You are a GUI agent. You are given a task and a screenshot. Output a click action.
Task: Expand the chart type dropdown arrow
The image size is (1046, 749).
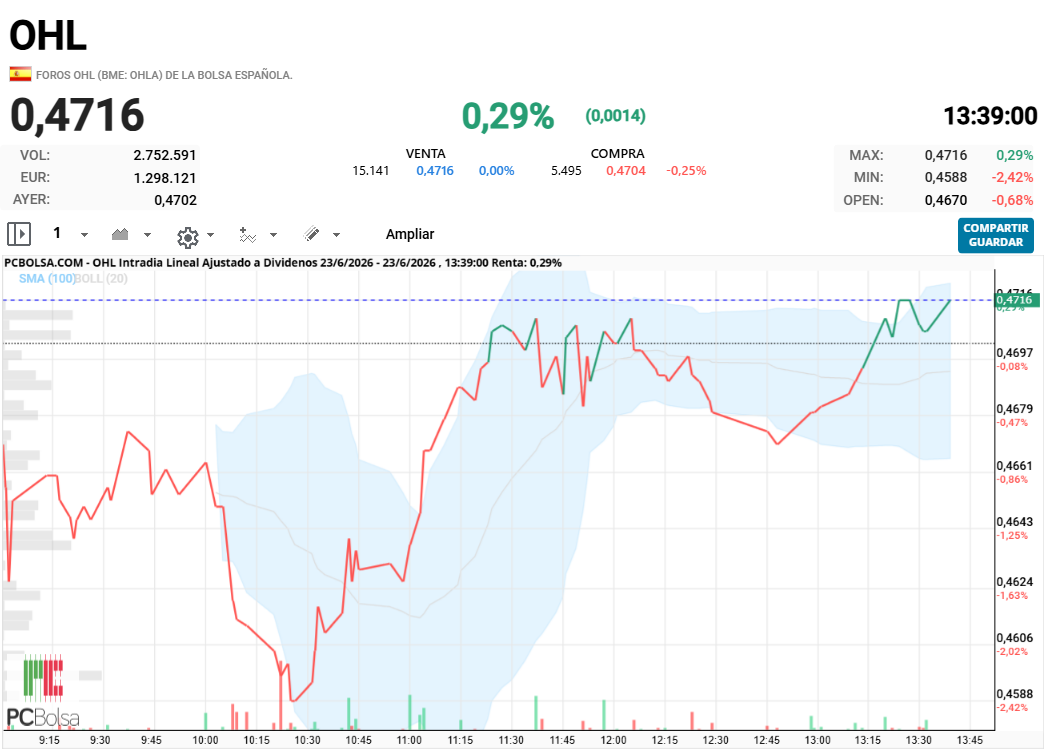(147, 235)
